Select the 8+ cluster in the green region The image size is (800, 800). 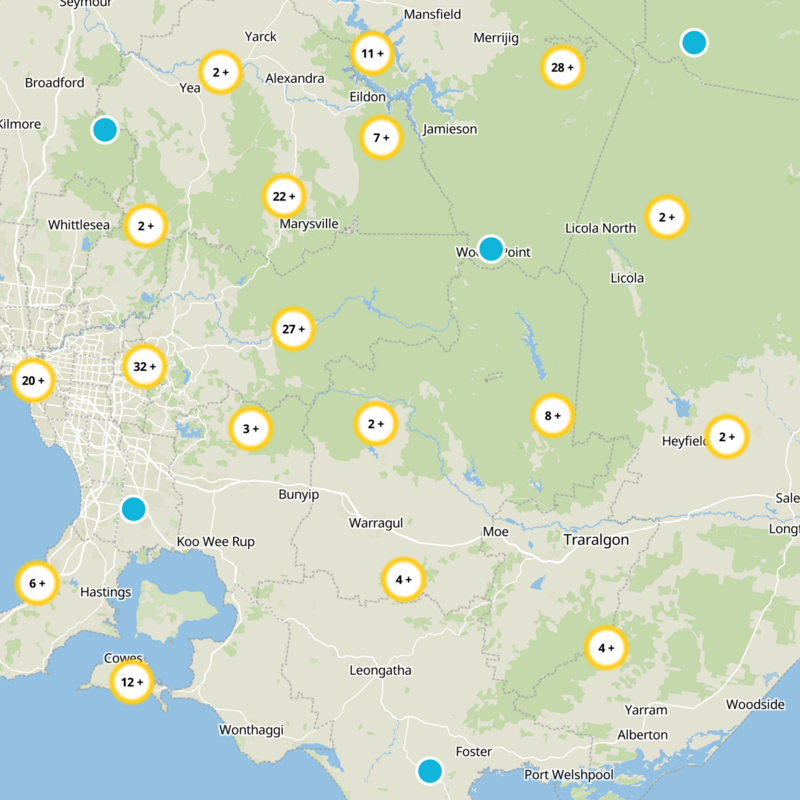coord(550,413)
